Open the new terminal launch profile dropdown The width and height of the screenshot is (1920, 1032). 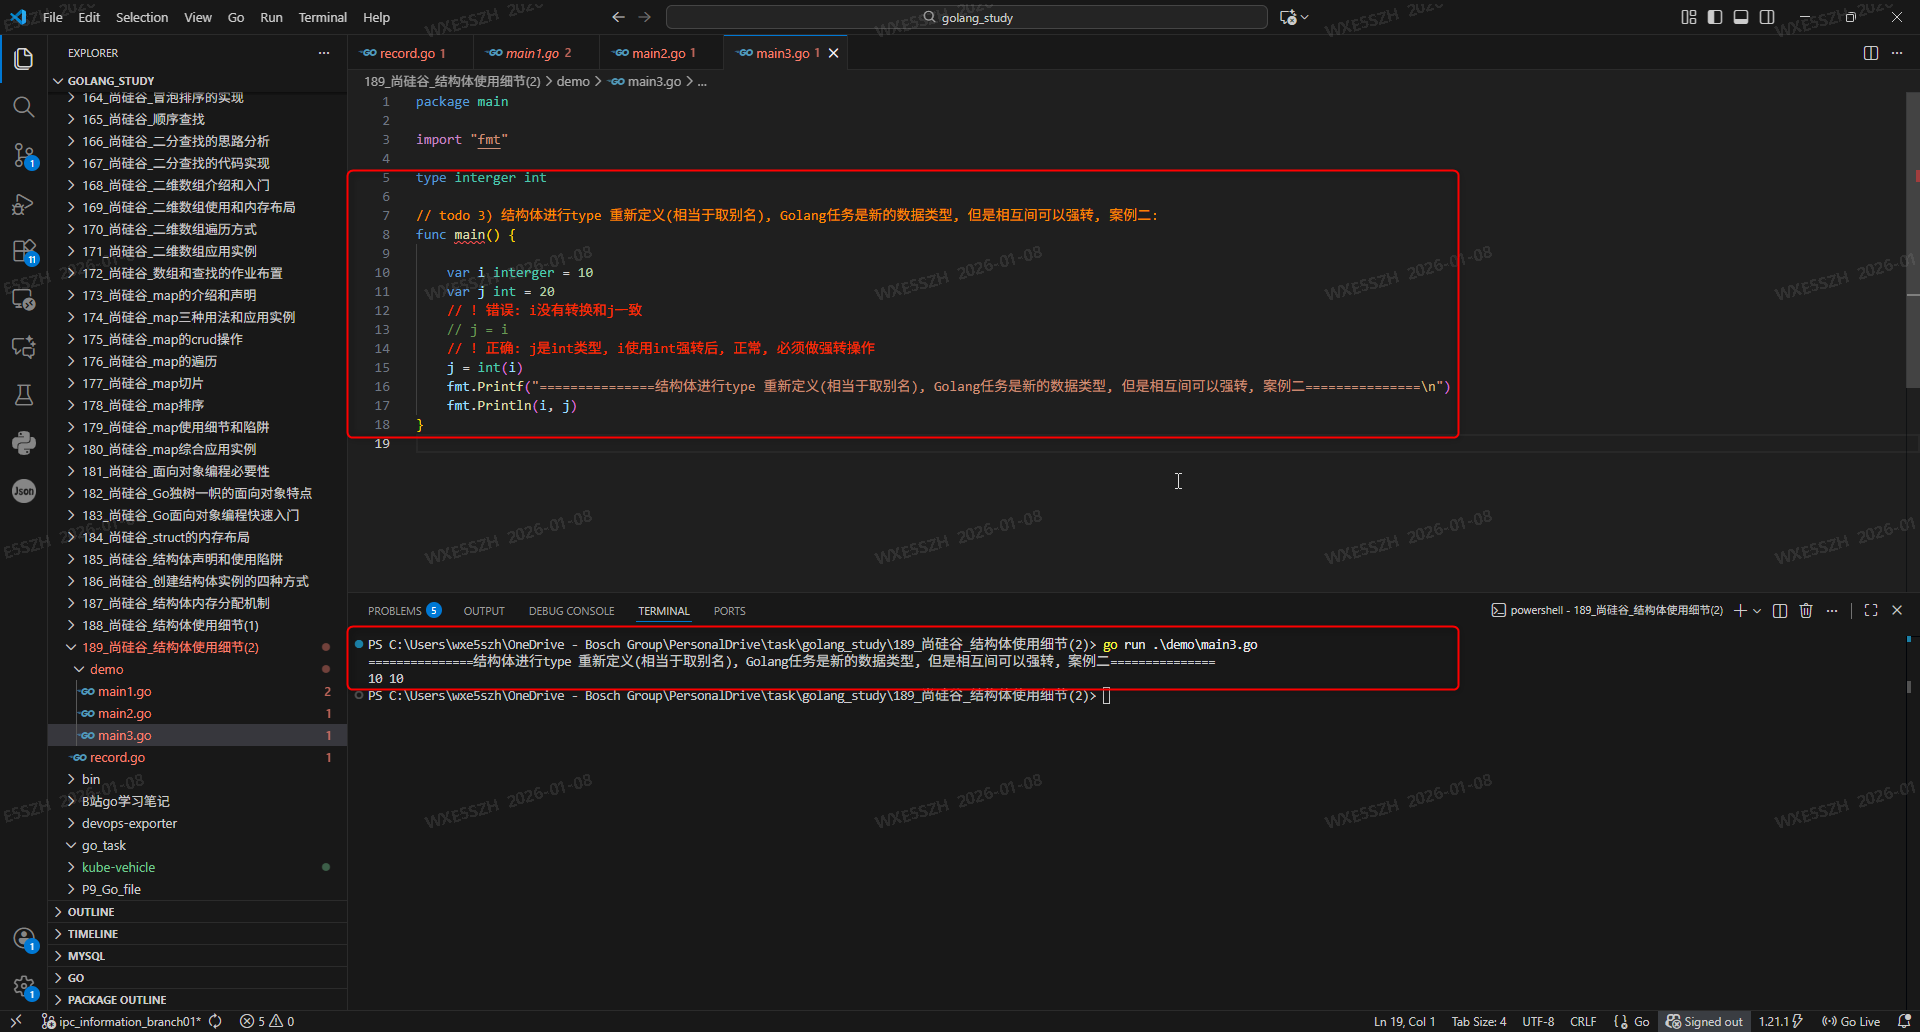coord(1757,610)
